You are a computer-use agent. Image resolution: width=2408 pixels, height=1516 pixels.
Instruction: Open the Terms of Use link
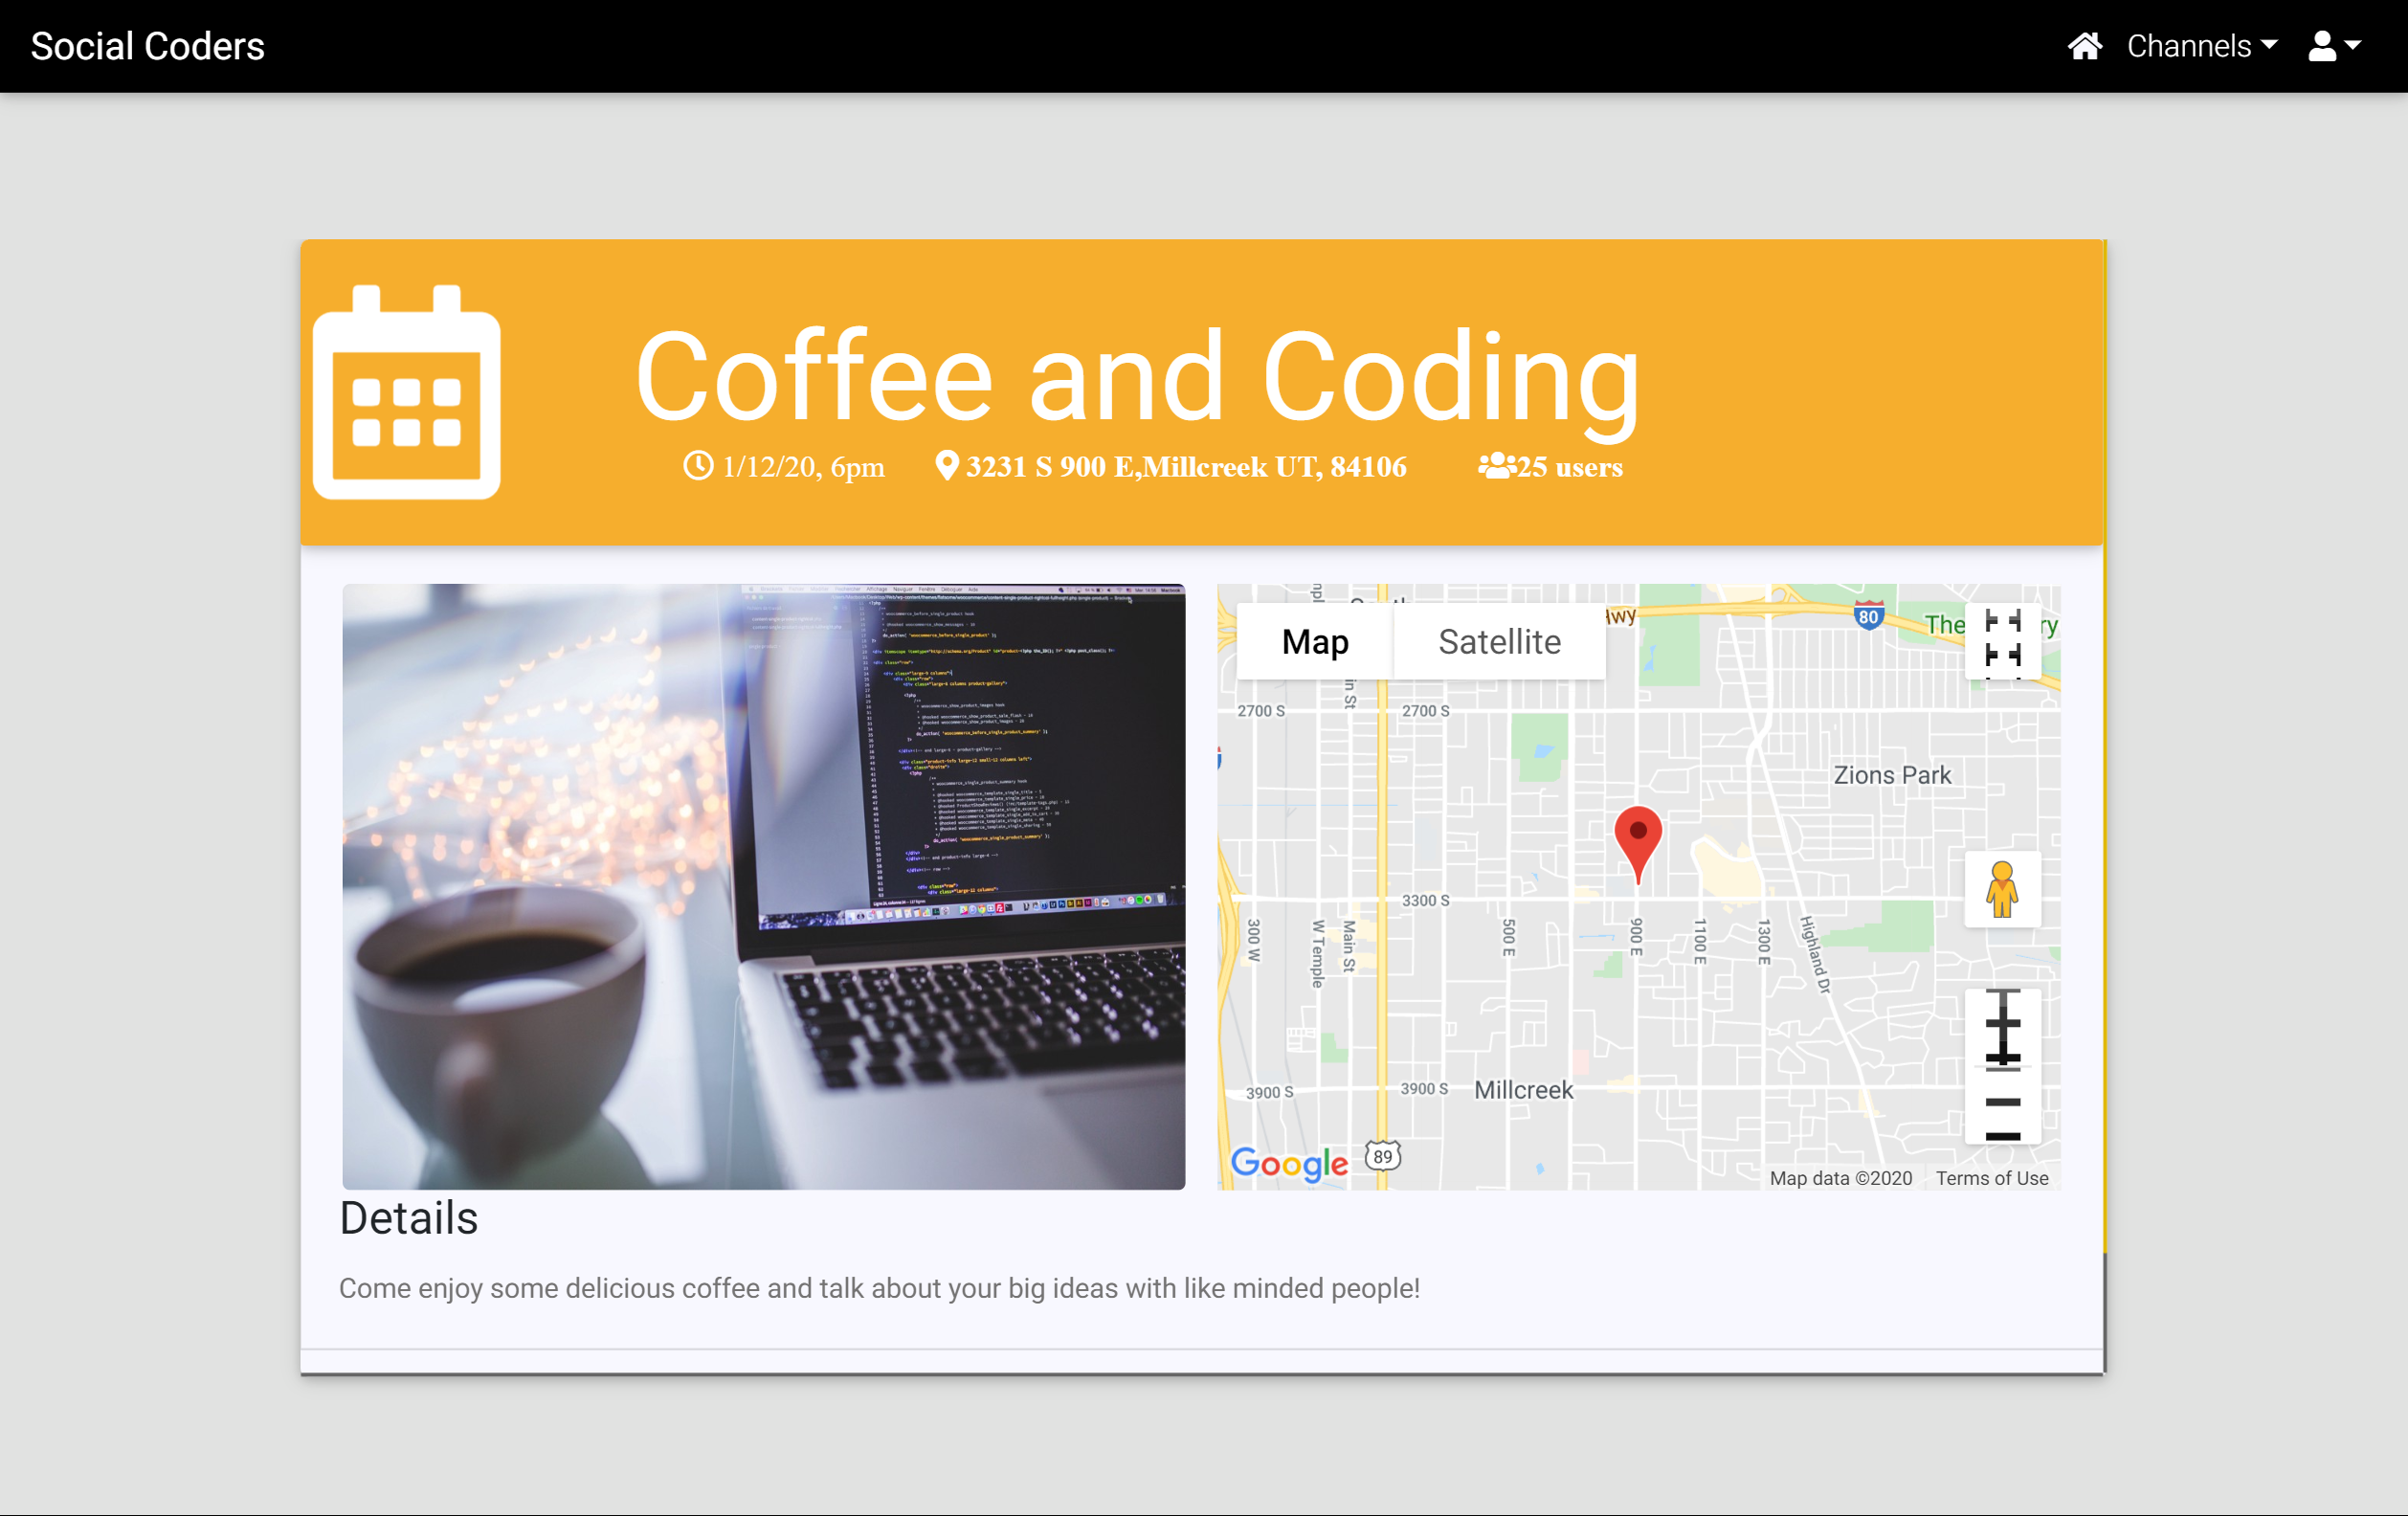[x=1991, y=1178]
